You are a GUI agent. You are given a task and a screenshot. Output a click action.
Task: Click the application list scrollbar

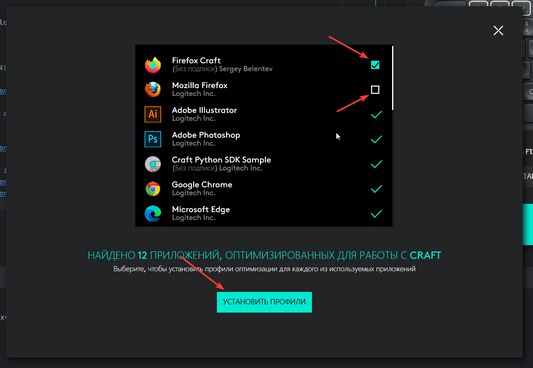[393, 78]
